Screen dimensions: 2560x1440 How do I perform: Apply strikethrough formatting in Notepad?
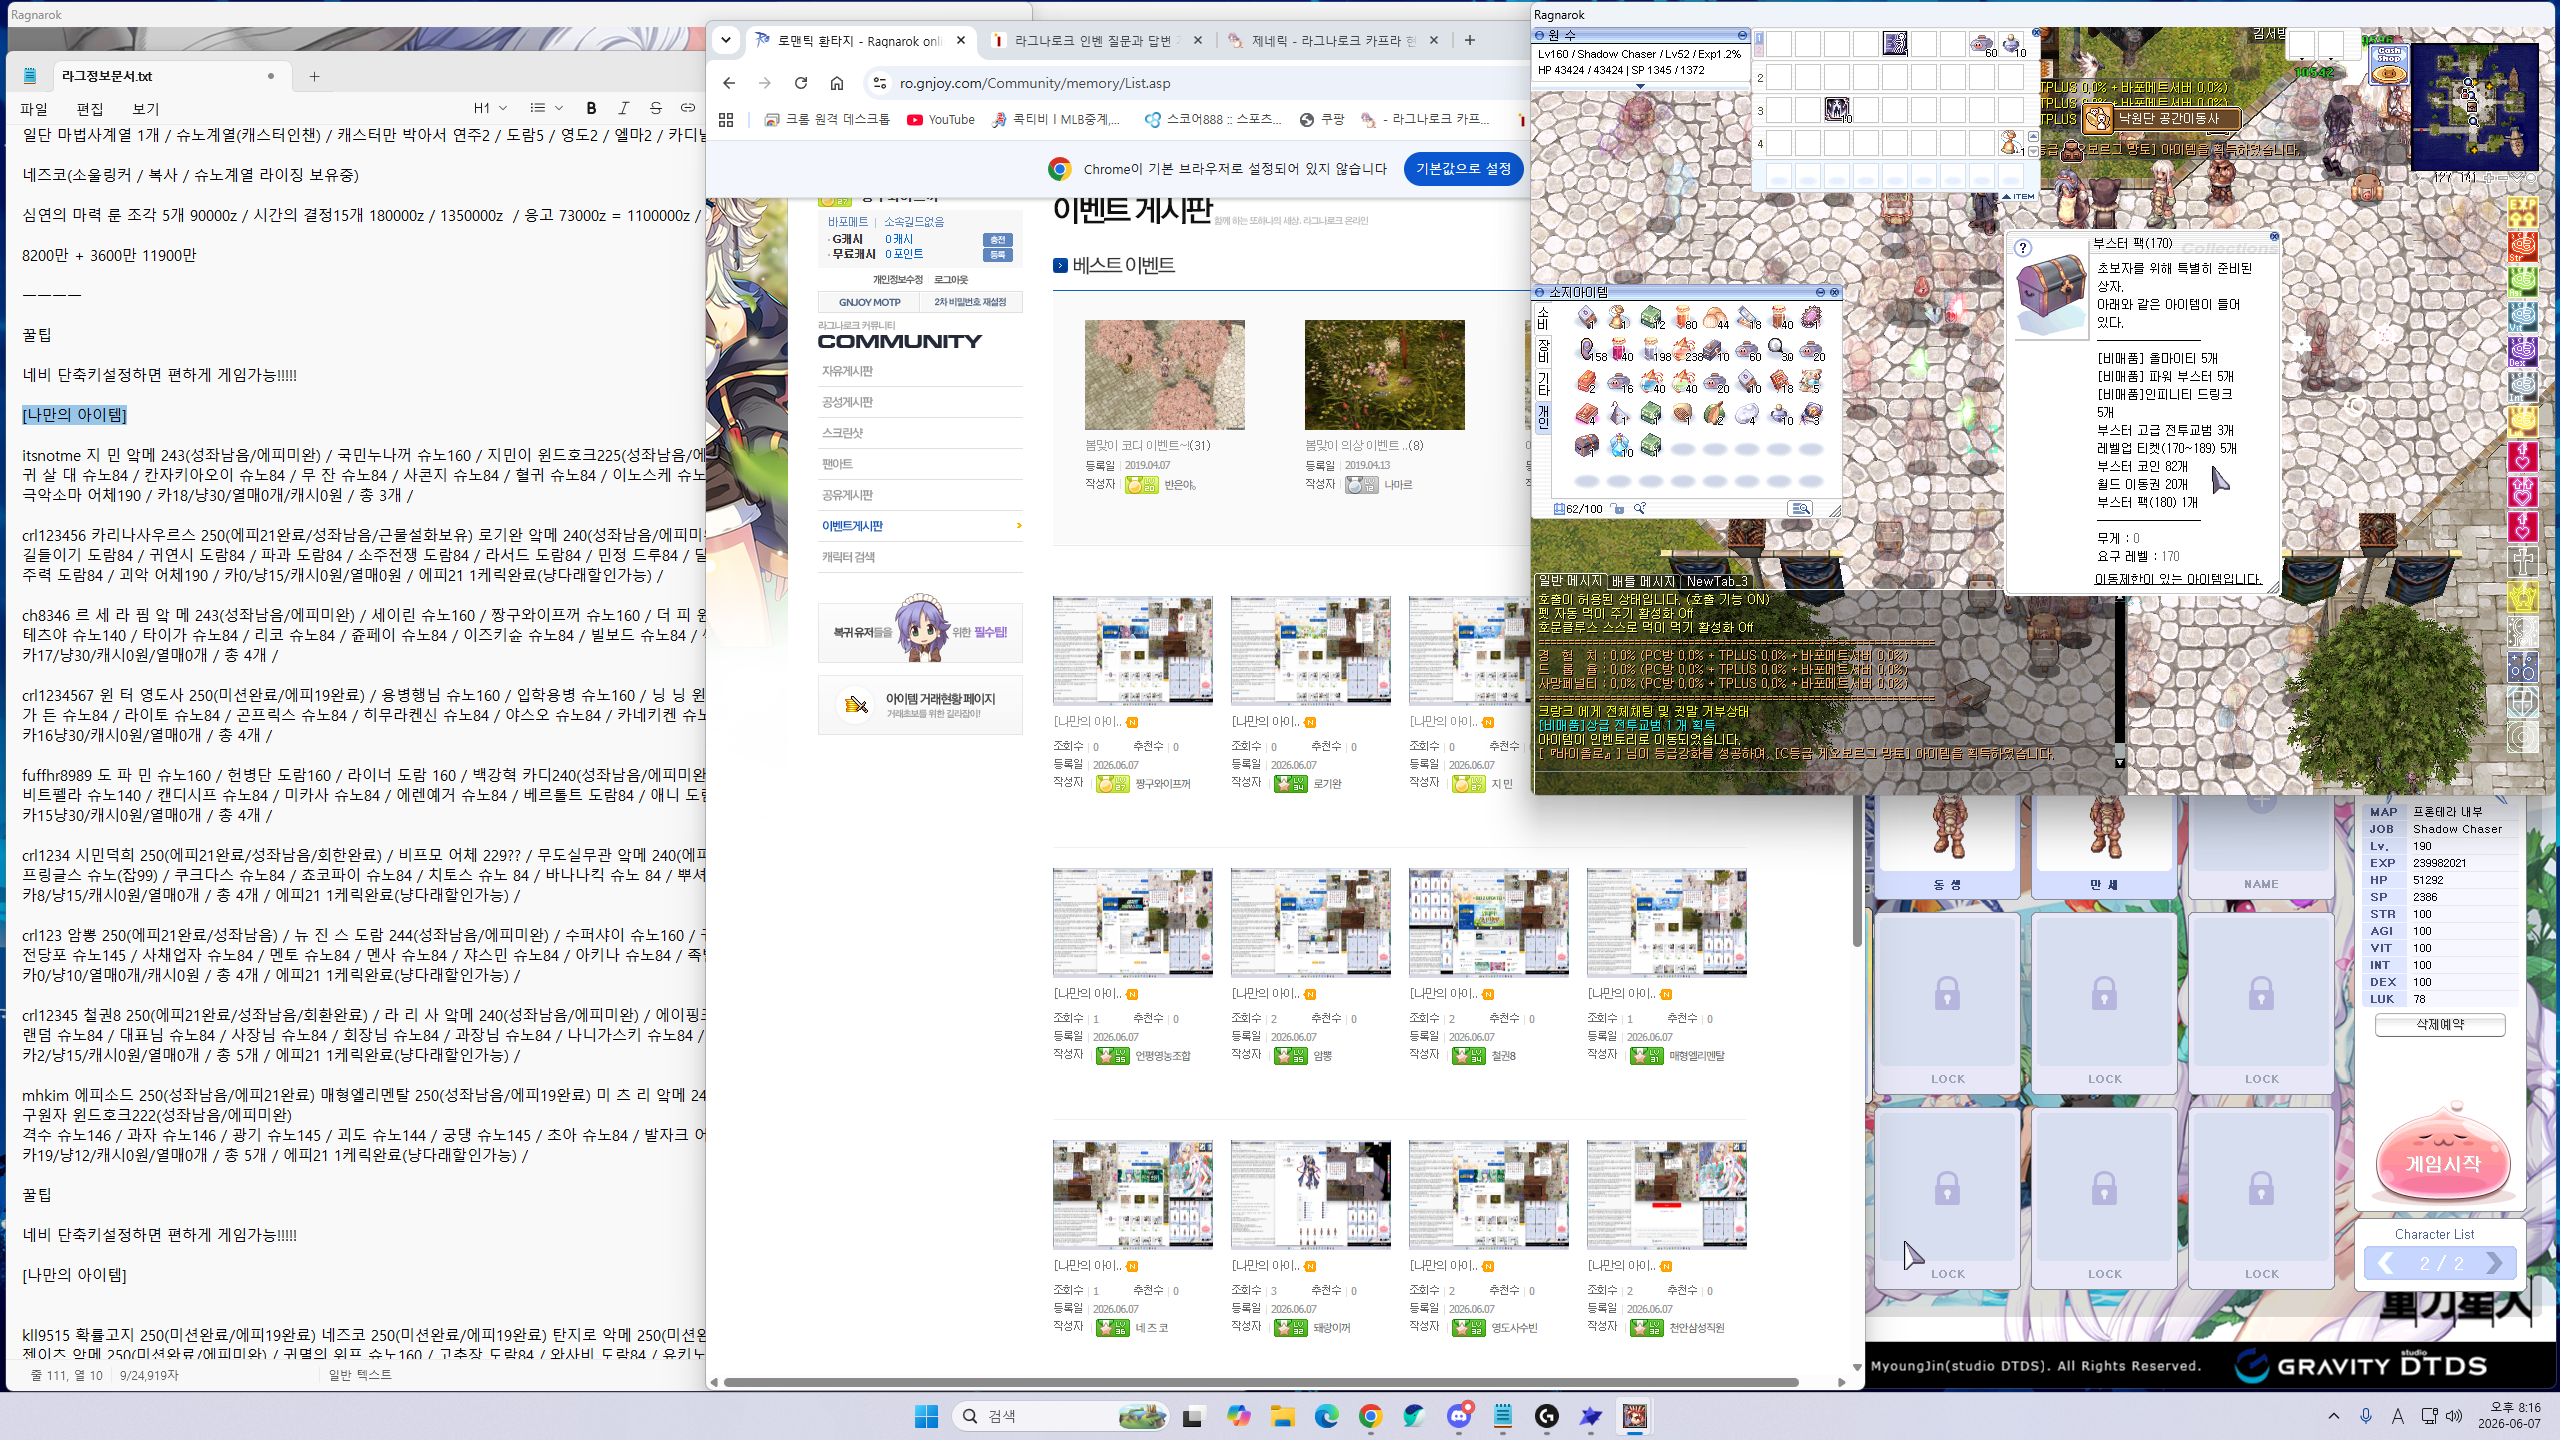(x=655, y=108)
